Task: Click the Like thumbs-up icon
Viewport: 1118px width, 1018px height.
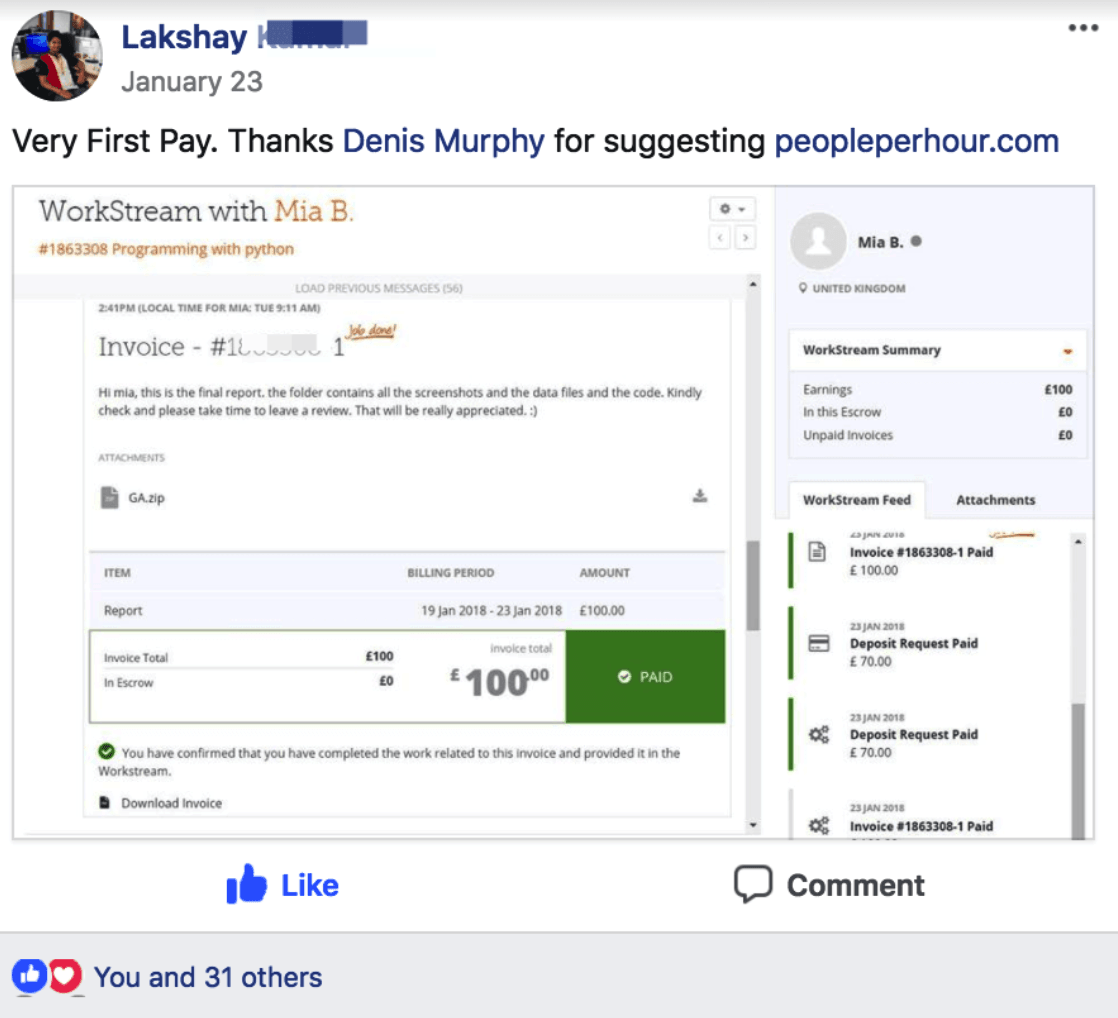Action: (246, 884)
